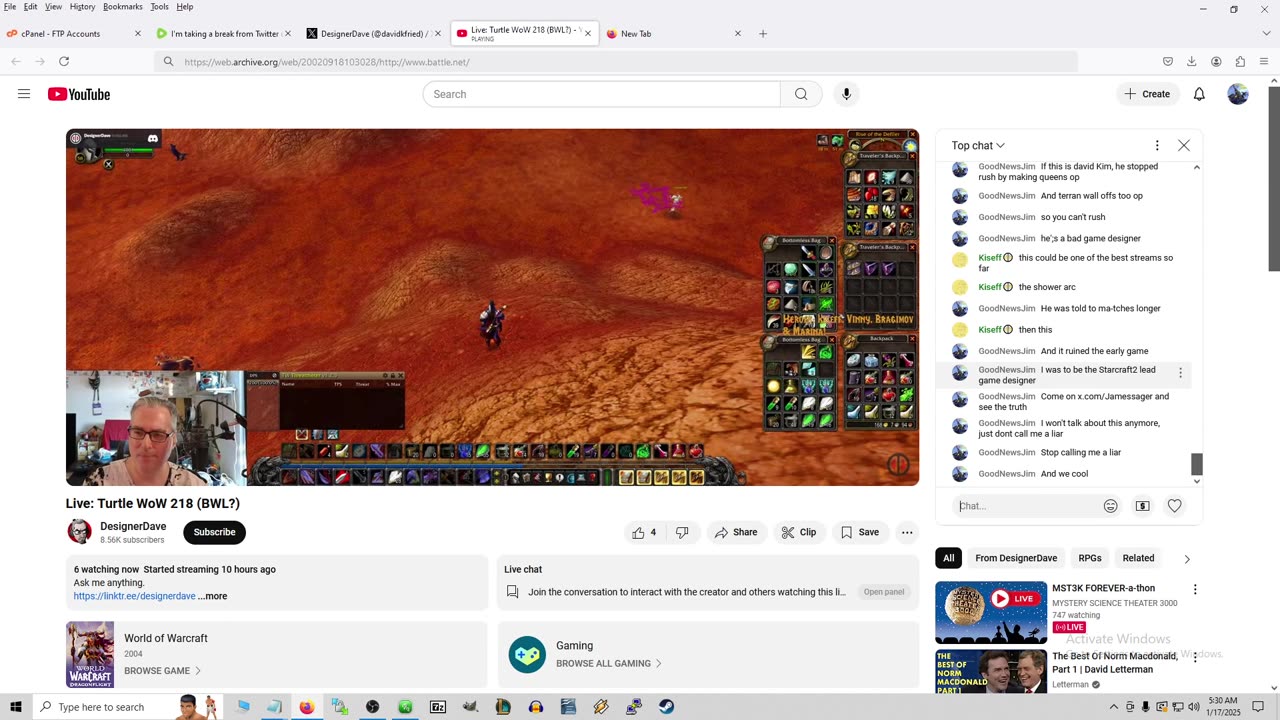This screenshot has height=720, width=1280.
Task: Open DesignerDave channel avatar
Action: [x=79, y=532]
